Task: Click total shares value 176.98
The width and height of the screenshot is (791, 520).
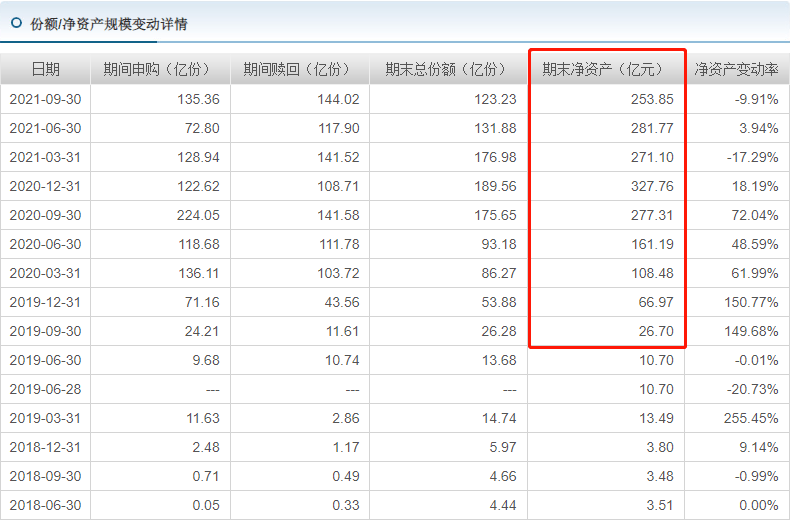Action: coord(495,157)
